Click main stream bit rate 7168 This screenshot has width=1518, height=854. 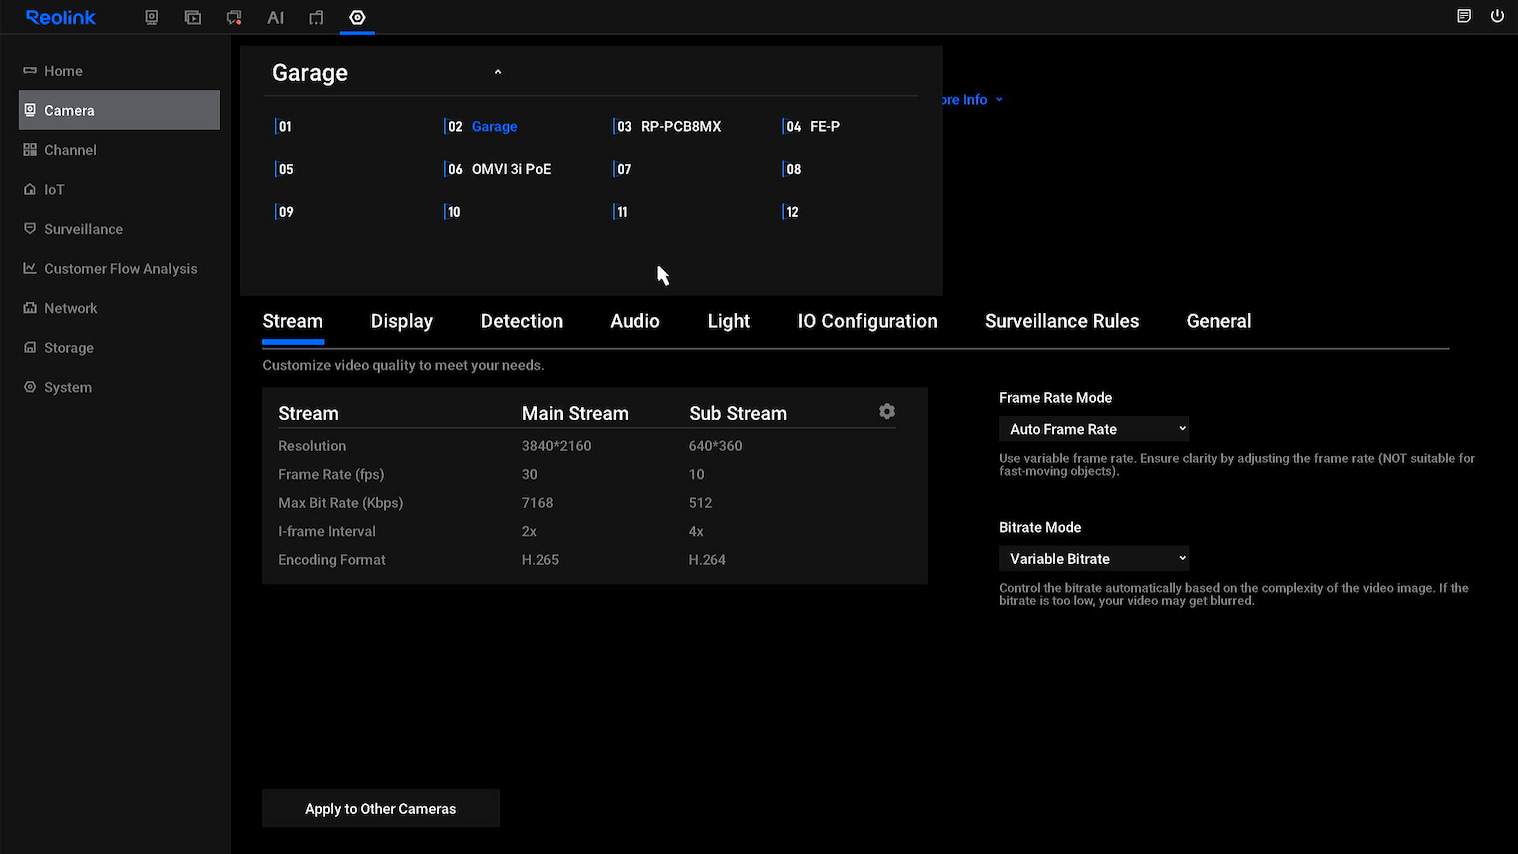(537, 503)
